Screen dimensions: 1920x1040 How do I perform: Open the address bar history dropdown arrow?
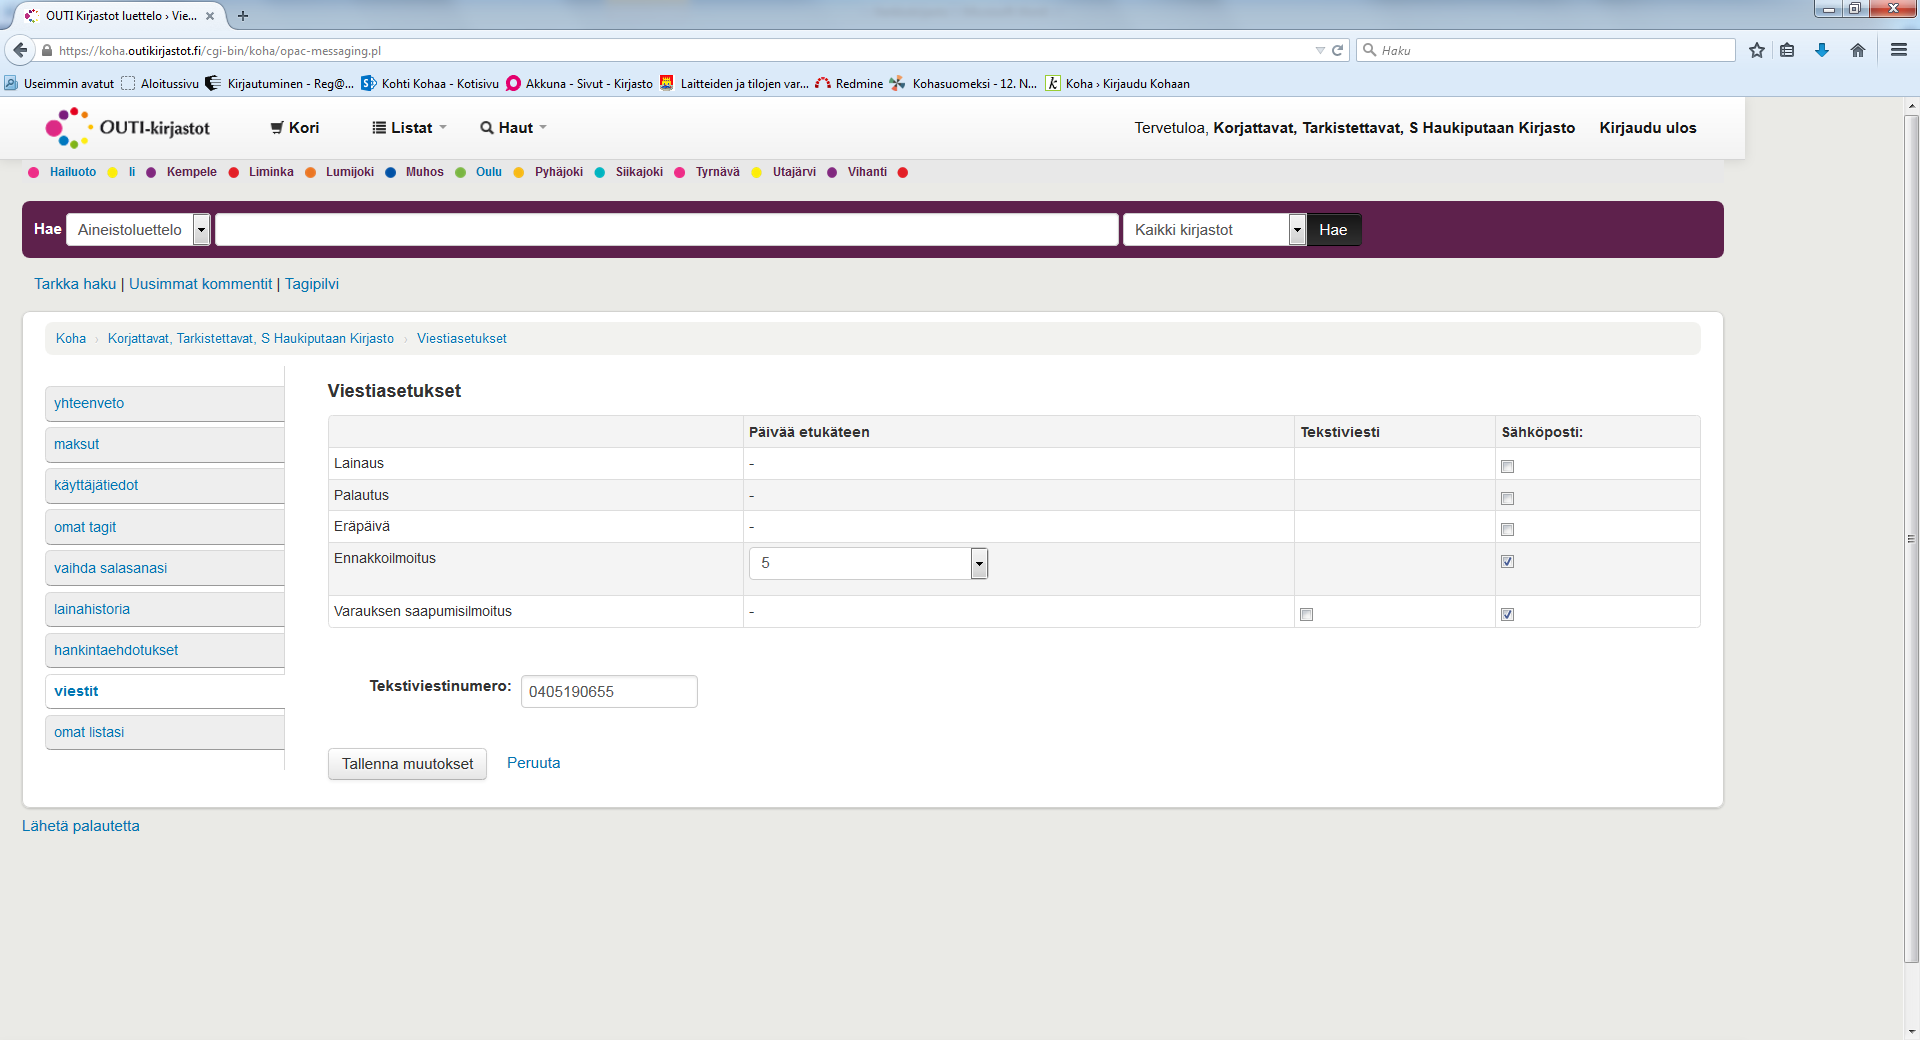pyautogui.click(x=1320, y=50)
